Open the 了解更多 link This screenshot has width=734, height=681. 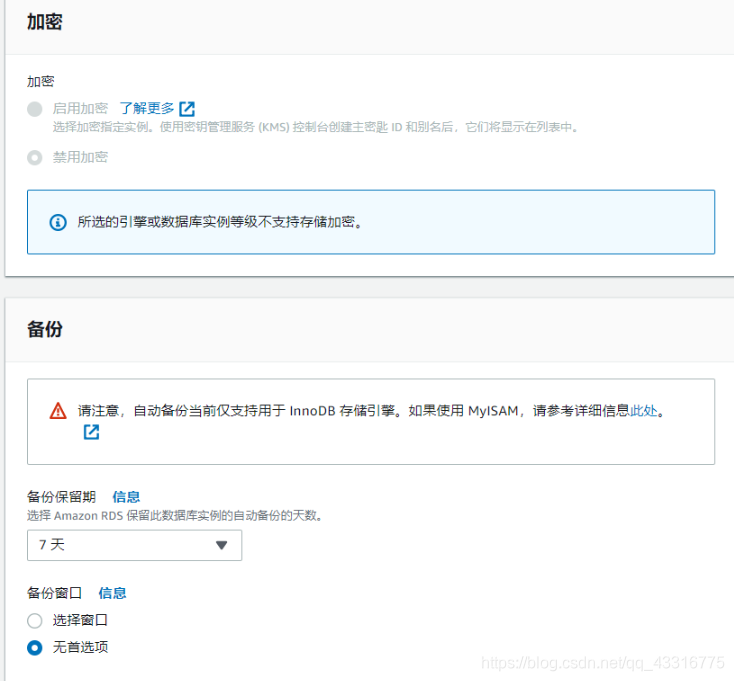coord(147,109)
